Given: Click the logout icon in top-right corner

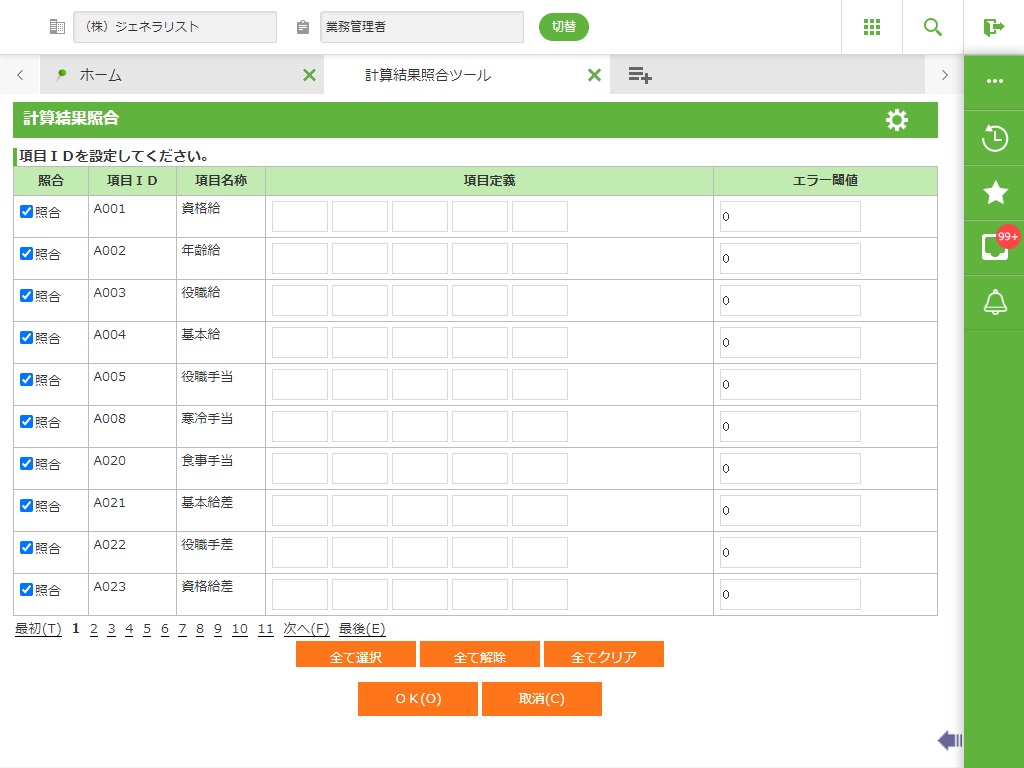Looking at the screenshot, I should point(993,27).
